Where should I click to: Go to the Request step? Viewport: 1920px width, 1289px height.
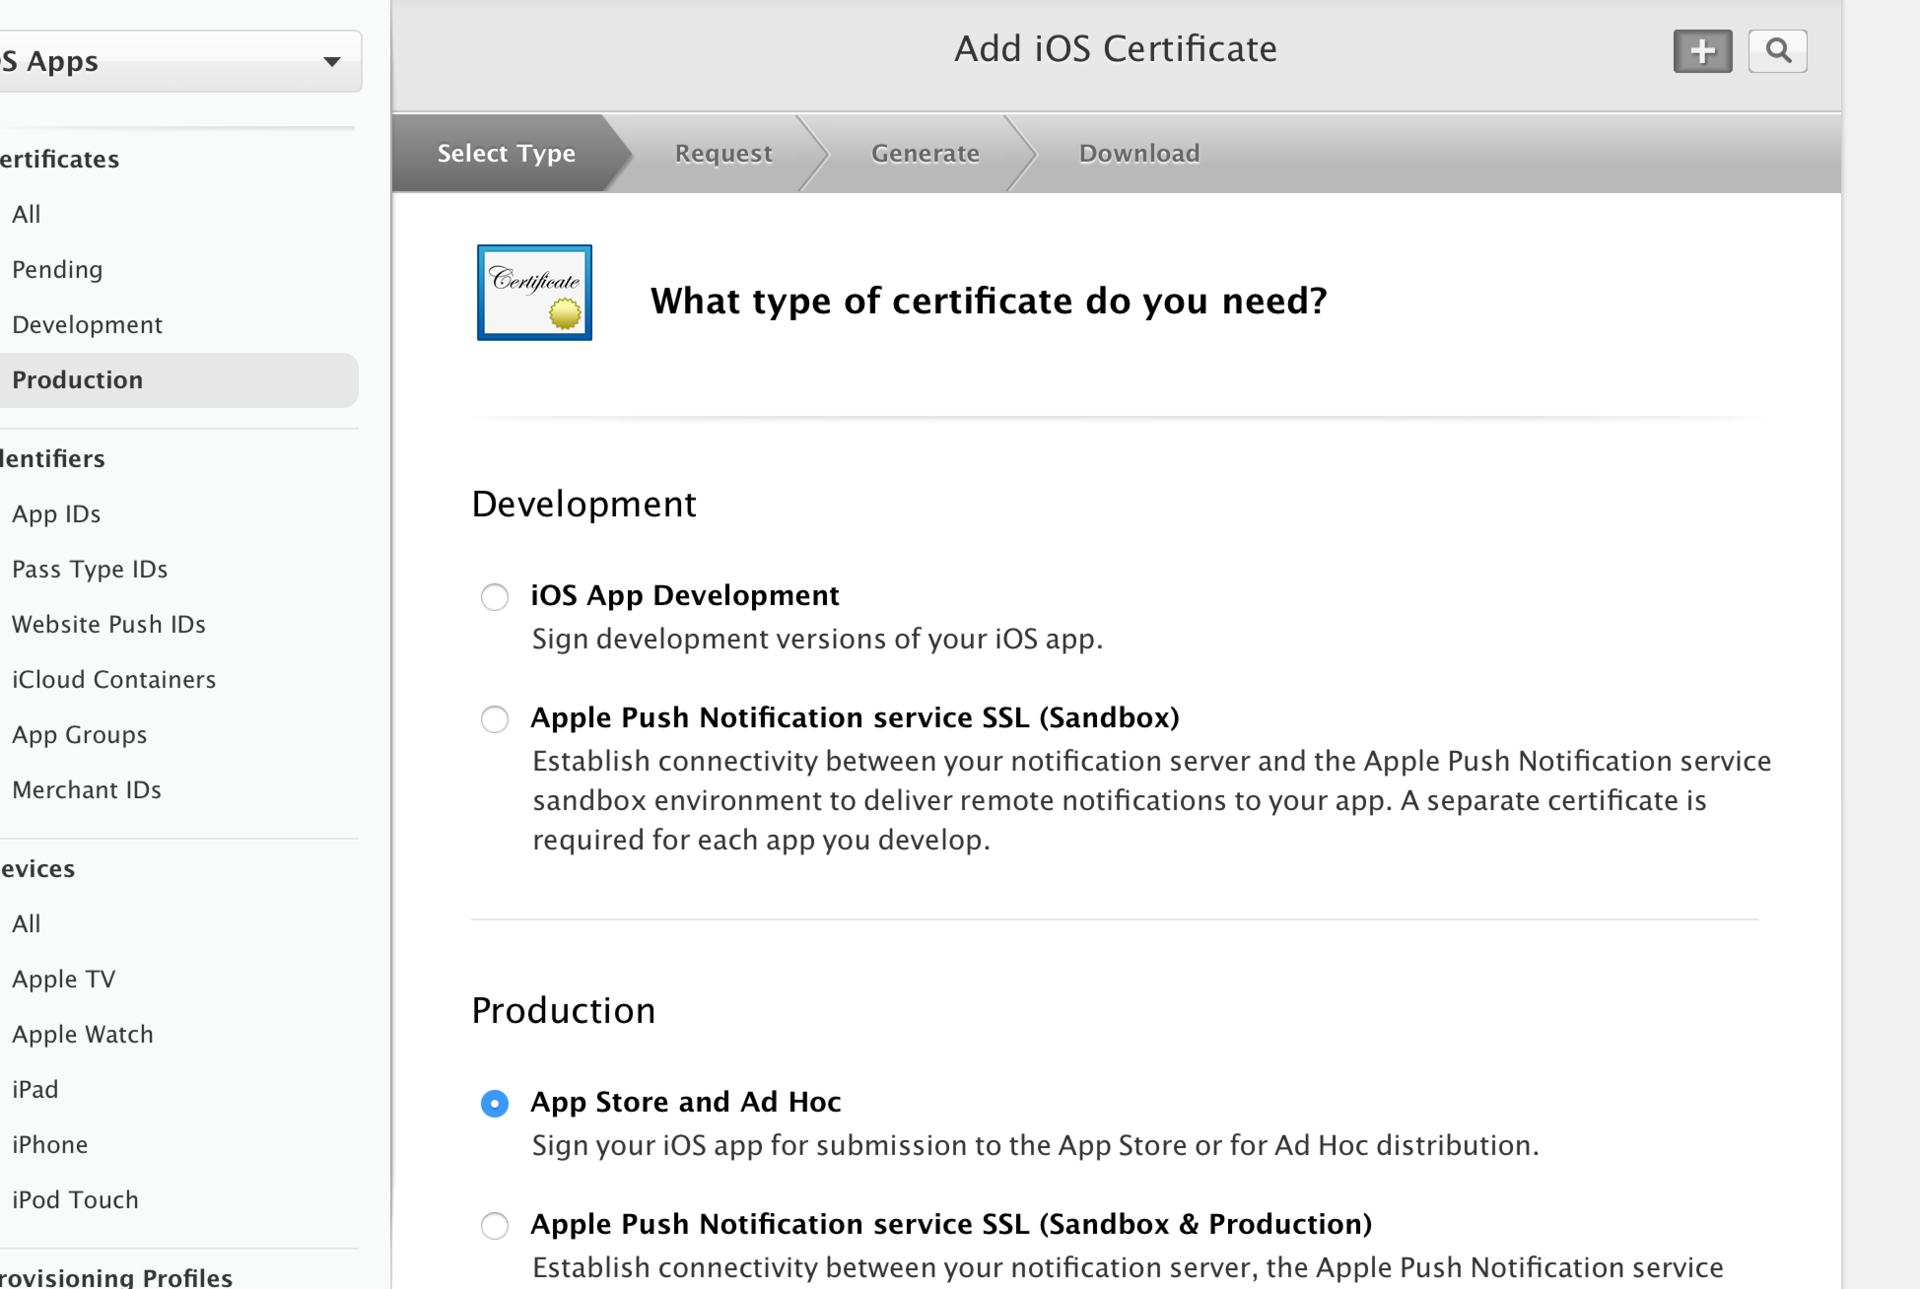tap(723, 153)
